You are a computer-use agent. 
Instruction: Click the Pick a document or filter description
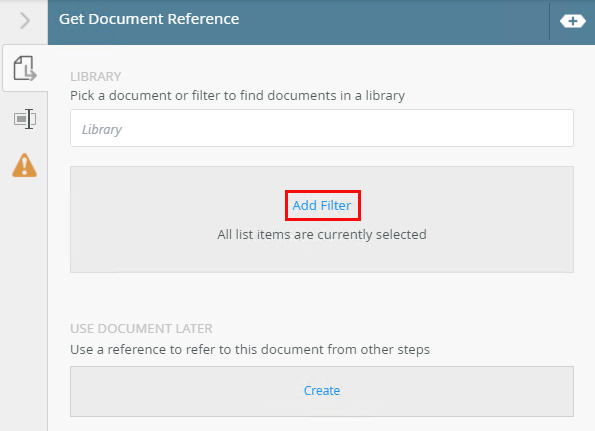(238, 96)
